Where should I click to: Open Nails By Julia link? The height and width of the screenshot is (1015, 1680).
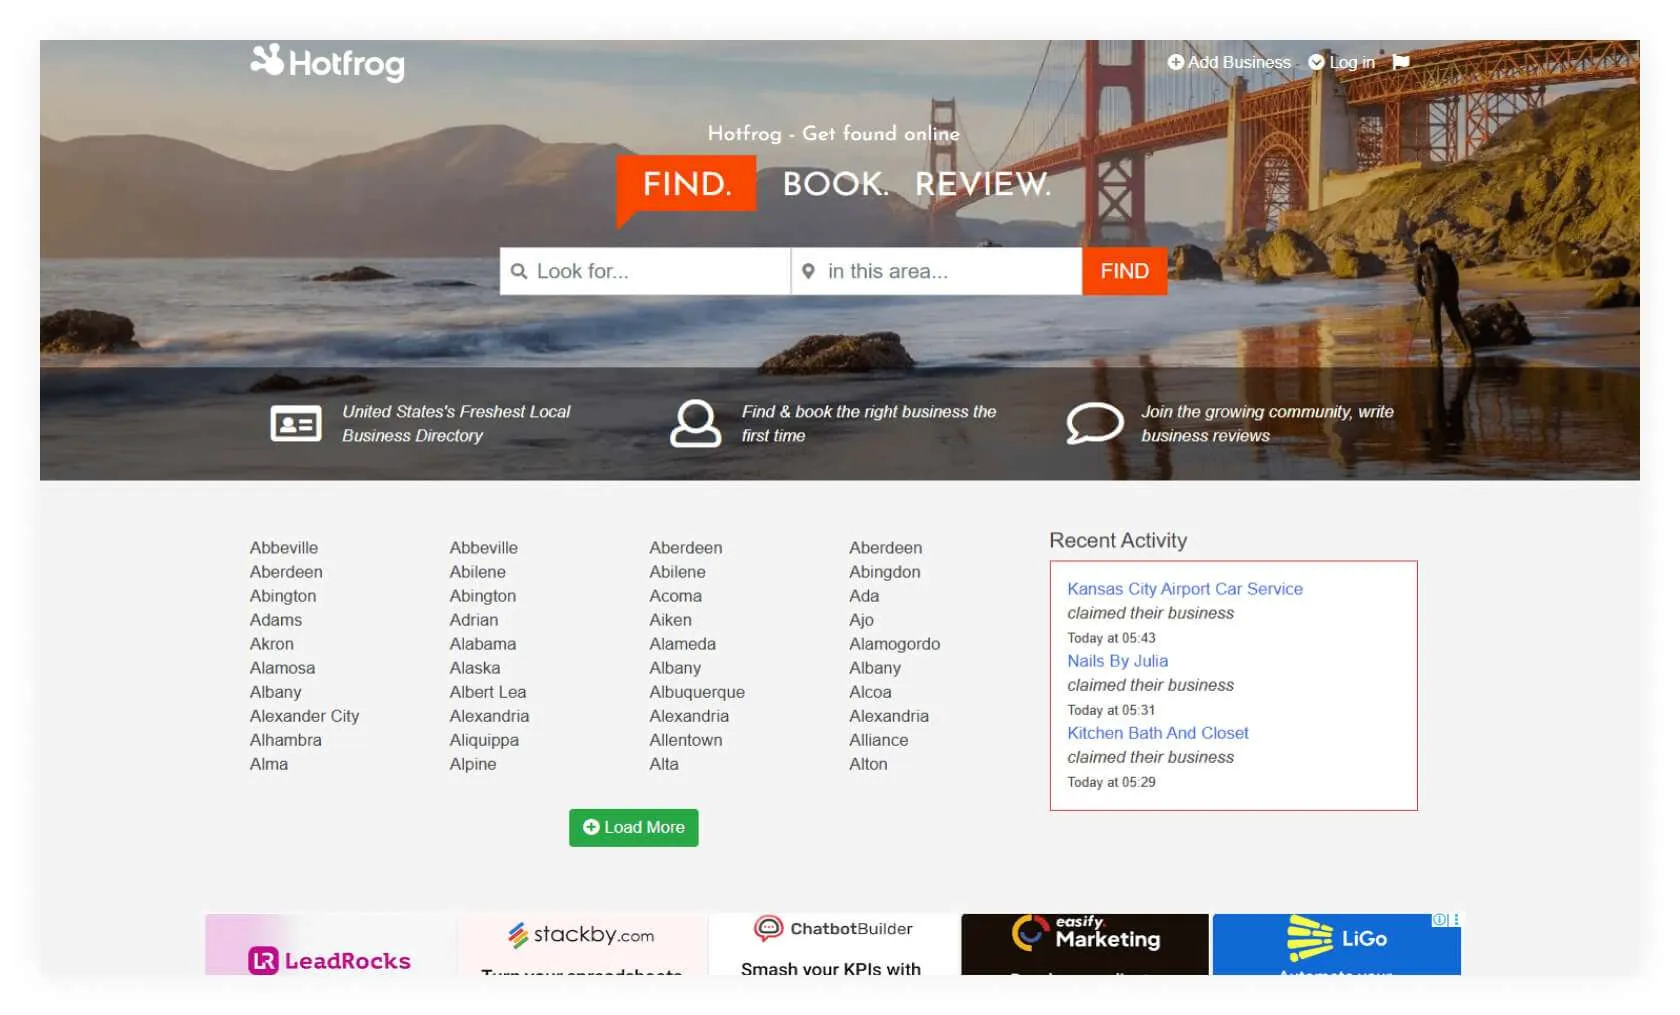point(1117,661)
